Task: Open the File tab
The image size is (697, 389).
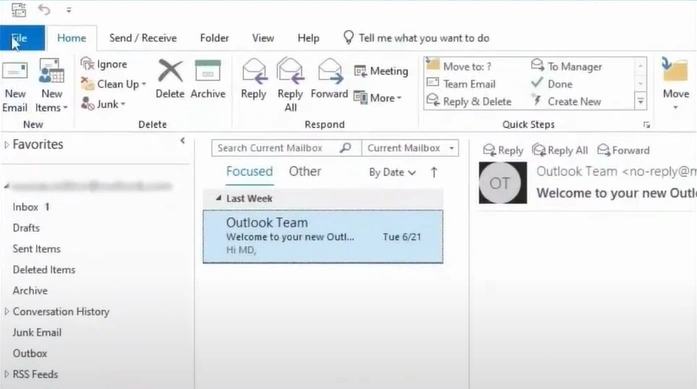Action: [22, 38]
